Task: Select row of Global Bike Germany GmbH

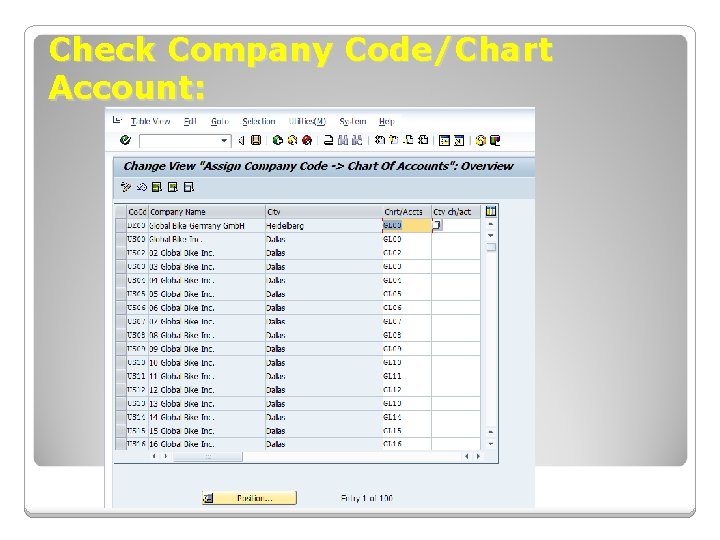Action: tap(121, 225)
